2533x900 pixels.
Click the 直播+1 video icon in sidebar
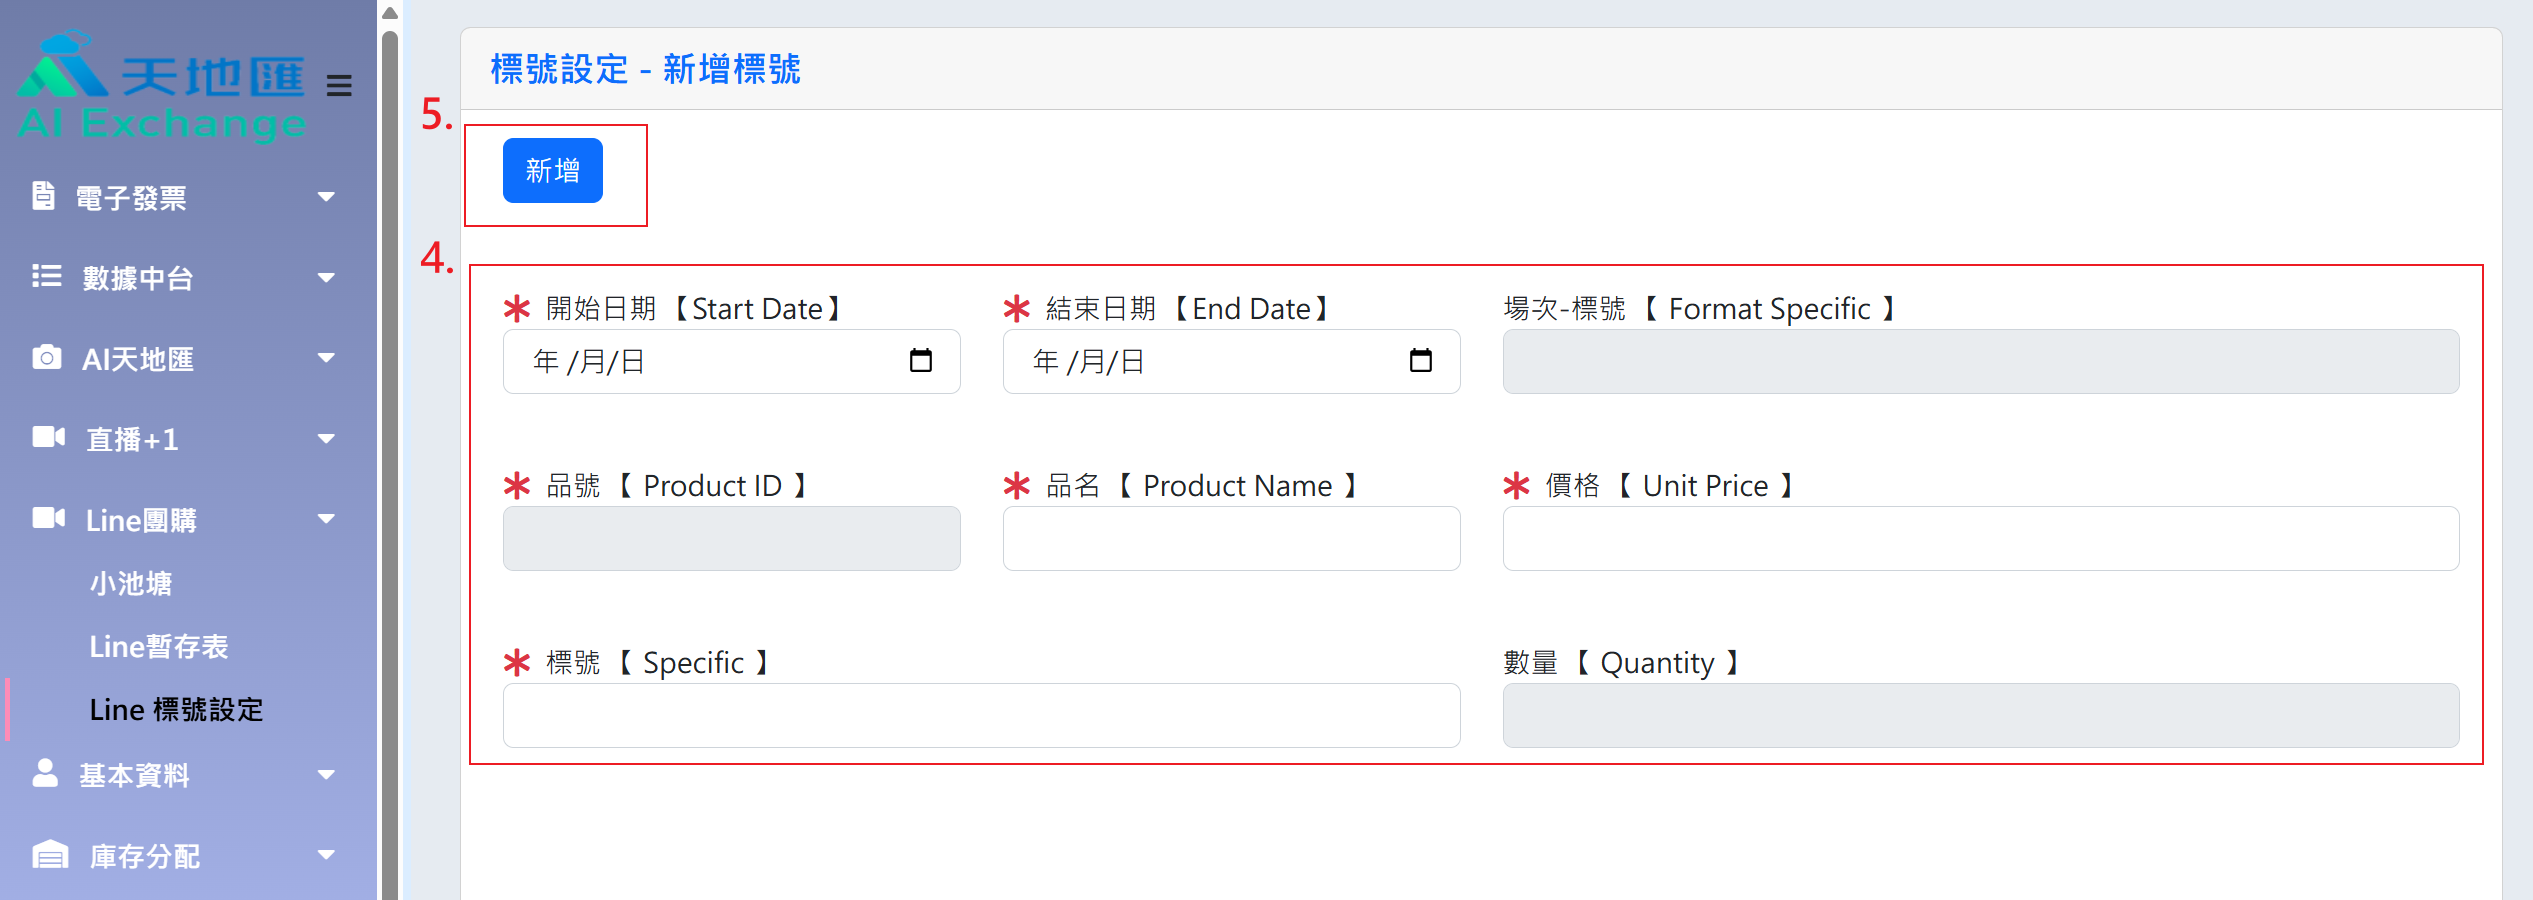point(48,437)
